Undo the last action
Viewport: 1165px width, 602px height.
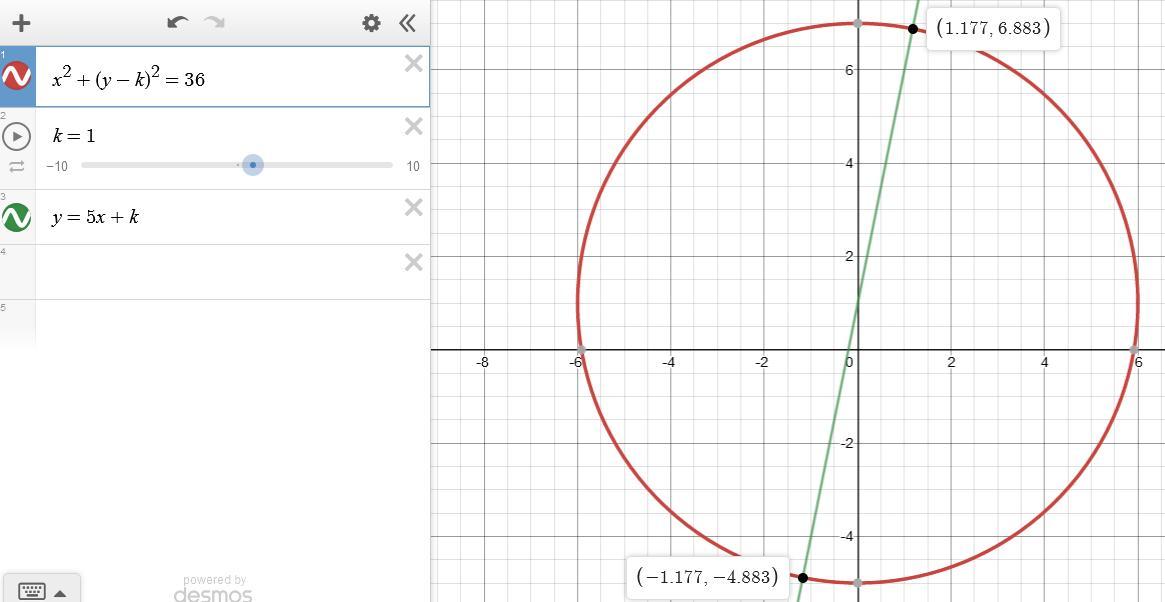tap(178, 23)
